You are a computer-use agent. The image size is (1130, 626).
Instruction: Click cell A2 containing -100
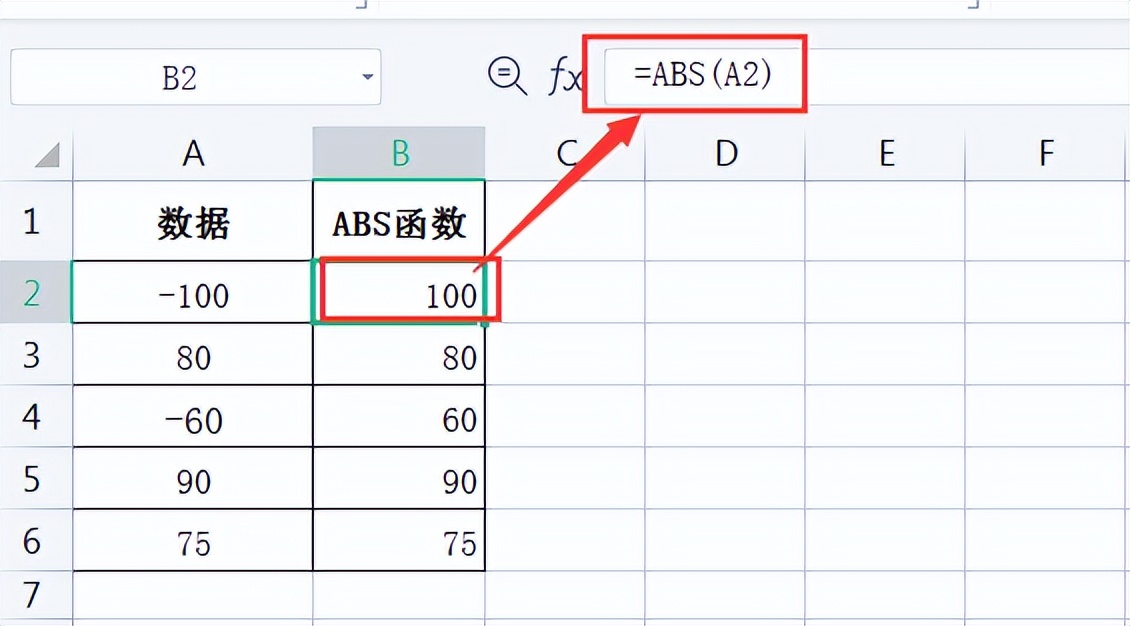(x=193, y=292)
